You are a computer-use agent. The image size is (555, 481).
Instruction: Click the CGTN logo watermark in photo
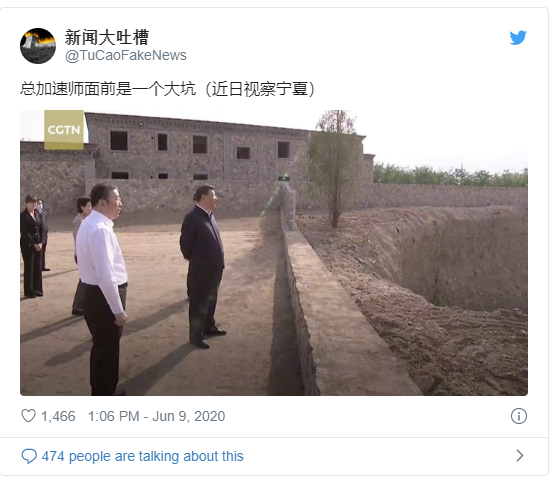pos(64,130)
